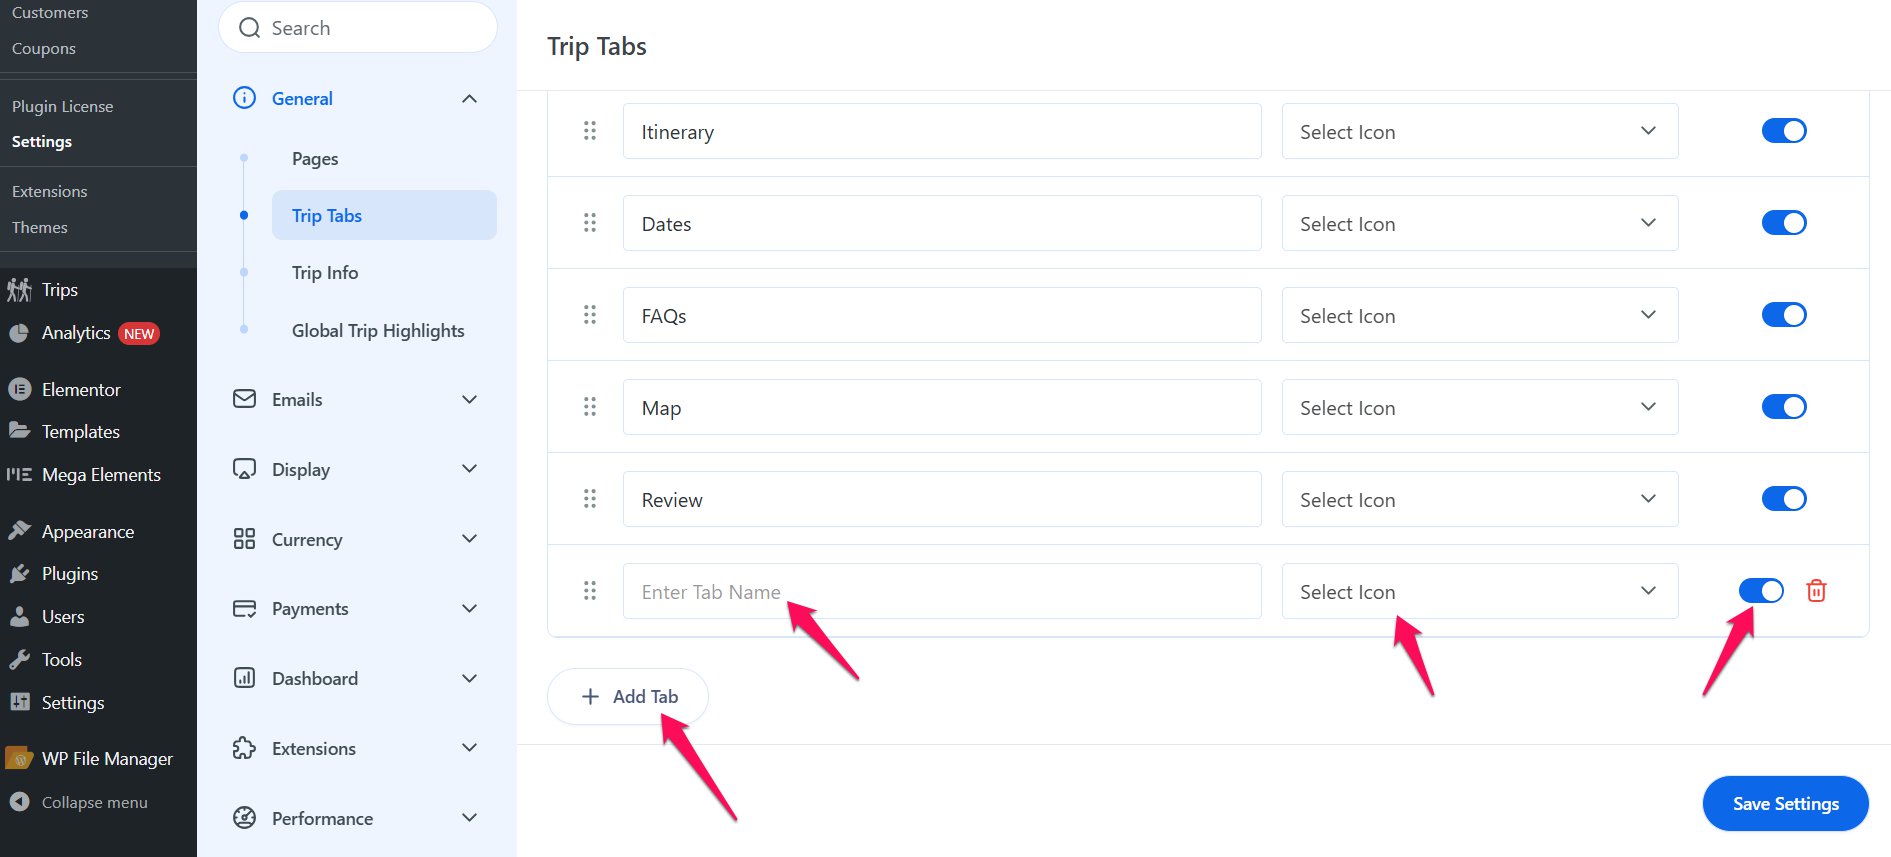
Task: Toggle the Map tab off
Action: pyautogui.click(x=1784, y=406)
